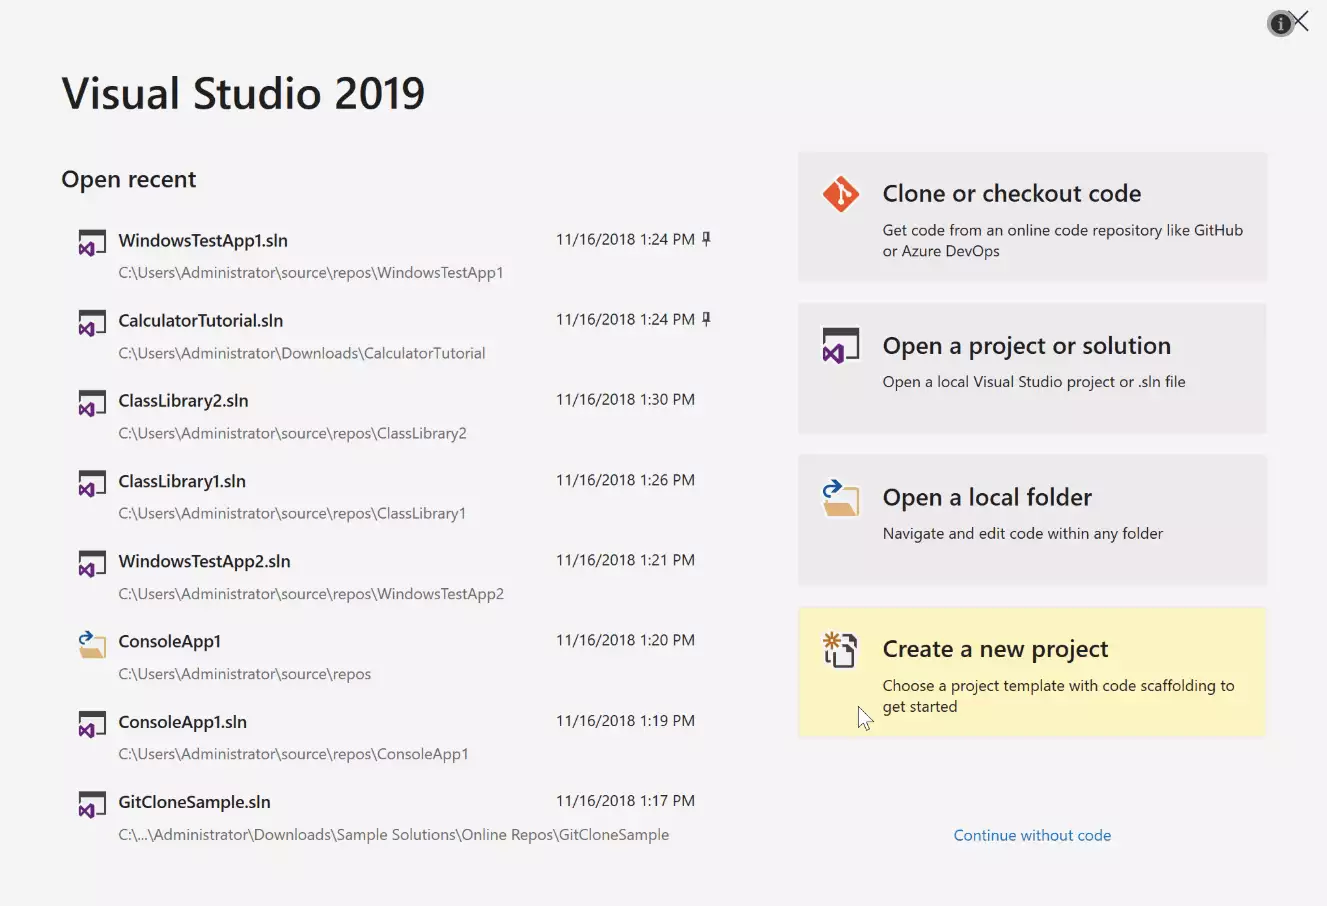Close the Visual Studio start window
The height and width of the screenshot is (906, 1327).
click(1299, 21)
